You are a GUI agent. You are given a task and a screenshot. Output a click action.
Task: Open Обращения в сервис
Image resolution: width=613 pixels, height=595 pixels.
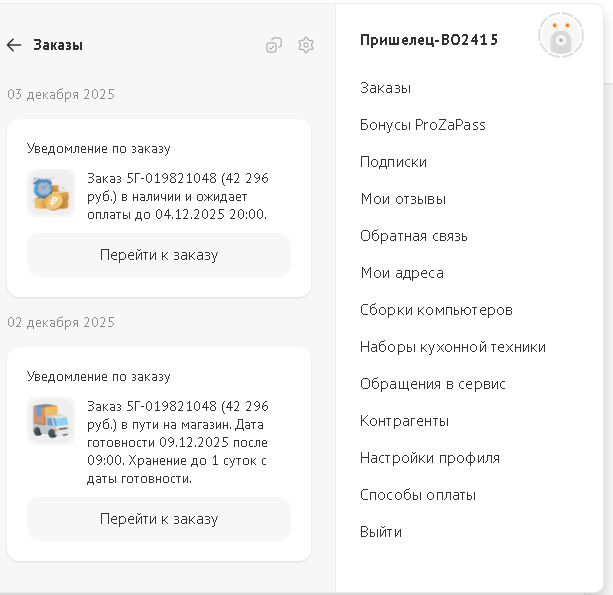[432, 384]
